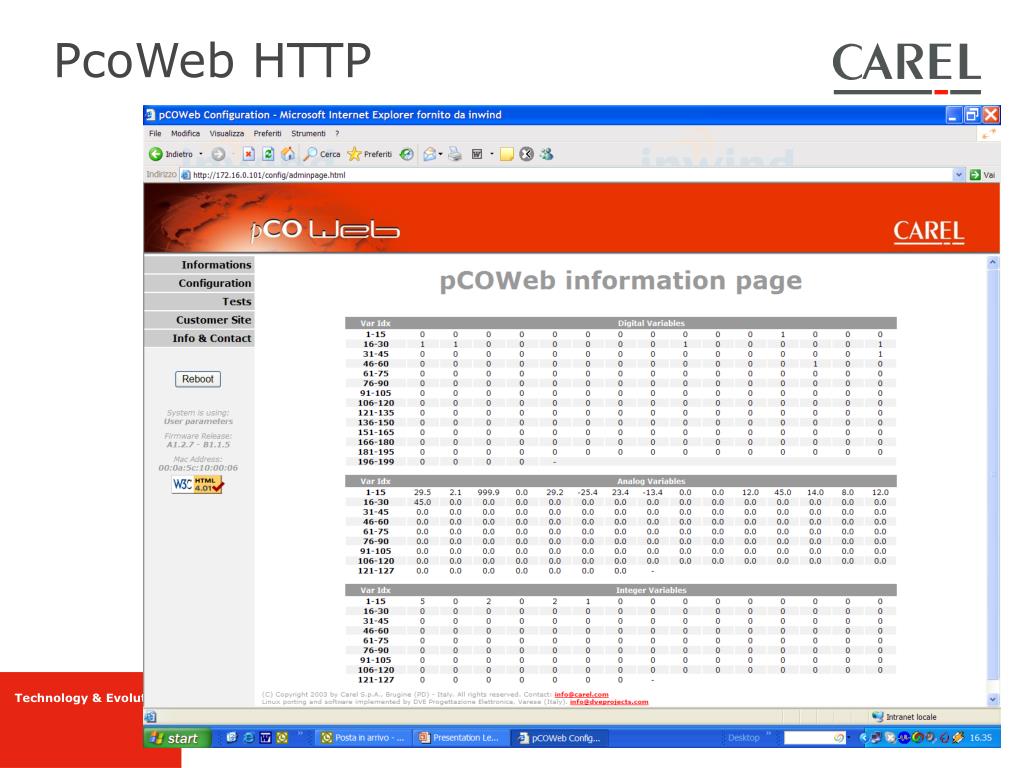This screenshot has width=1024, height=768.
Task: Click the info@dveprojects.com link
Action: 609,701
